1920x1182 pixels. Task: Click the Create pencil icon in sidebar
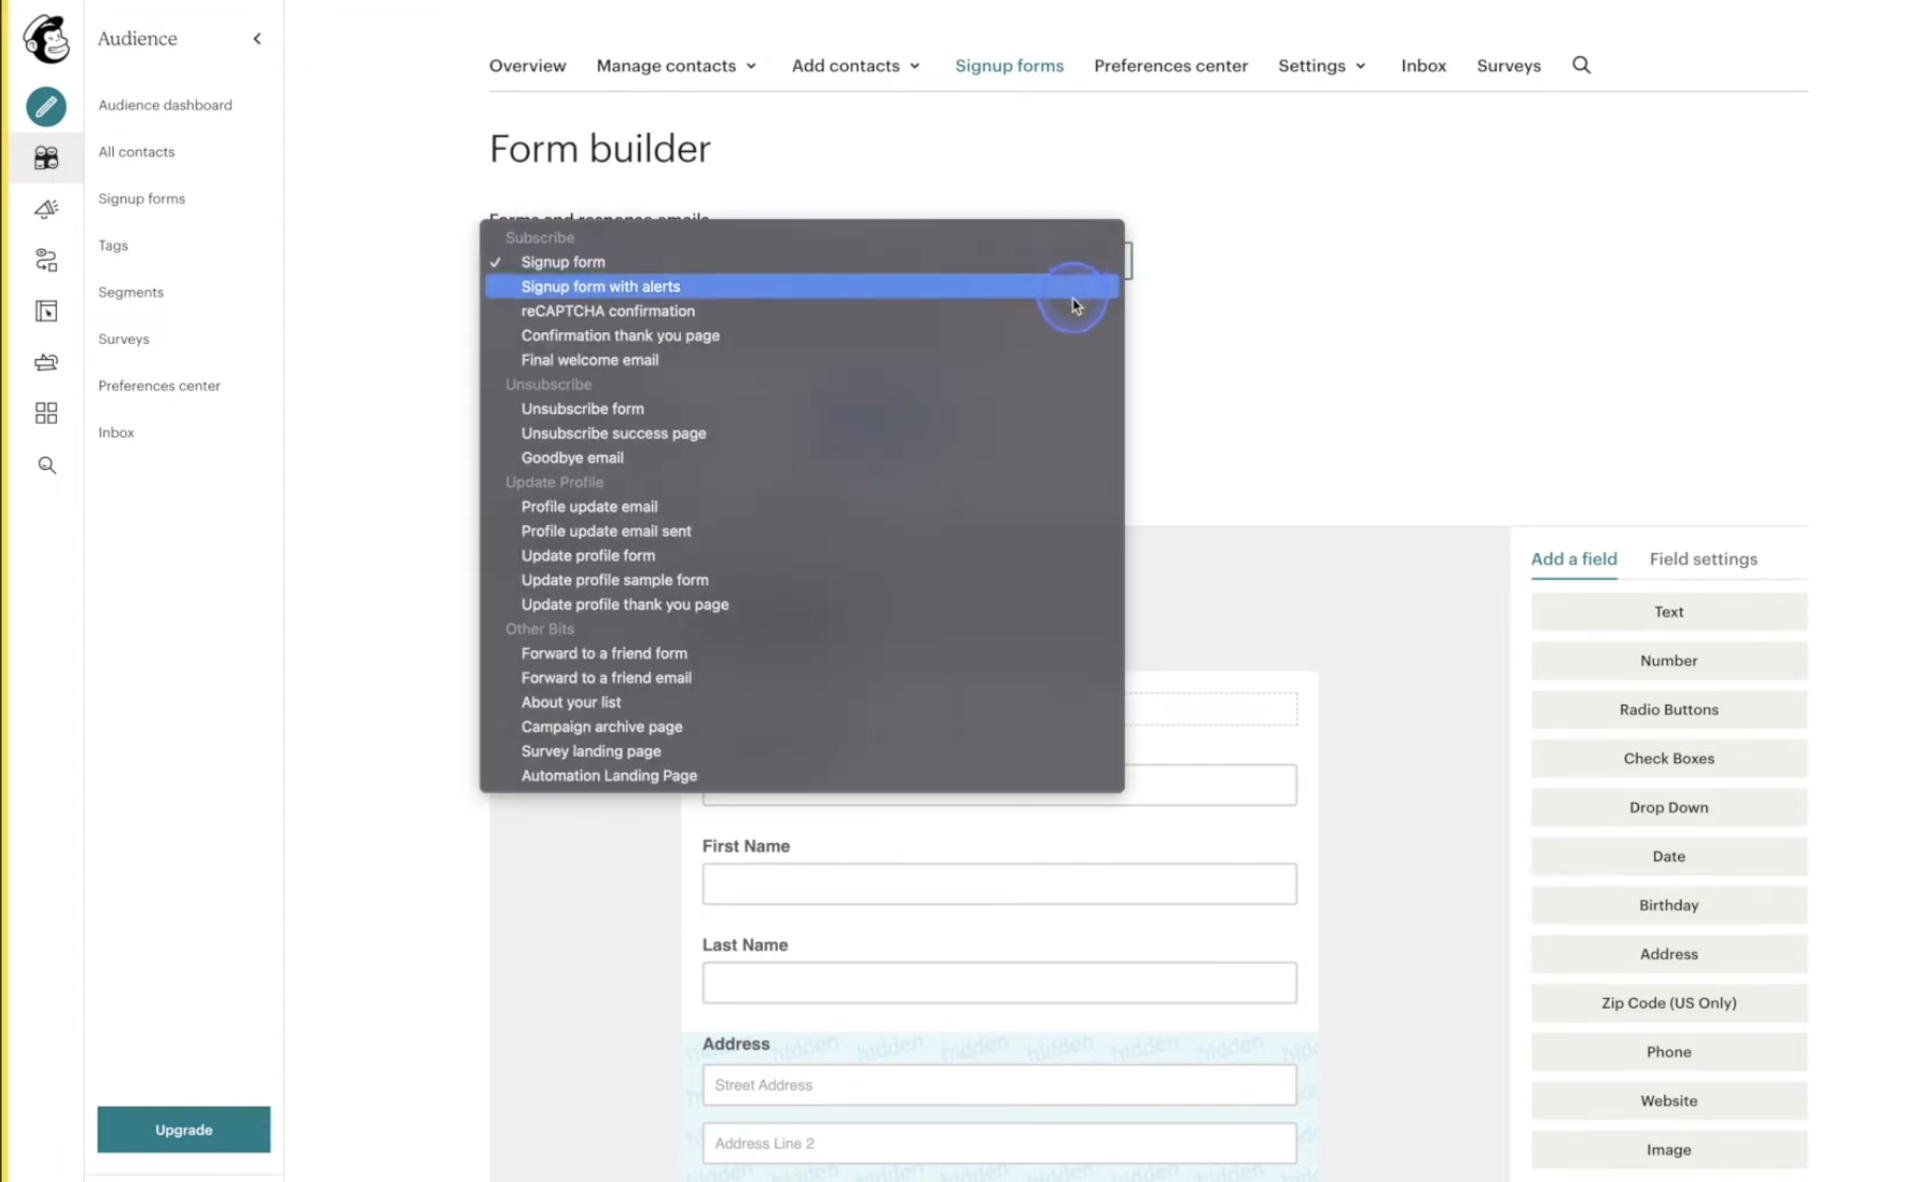coord(46,106)
